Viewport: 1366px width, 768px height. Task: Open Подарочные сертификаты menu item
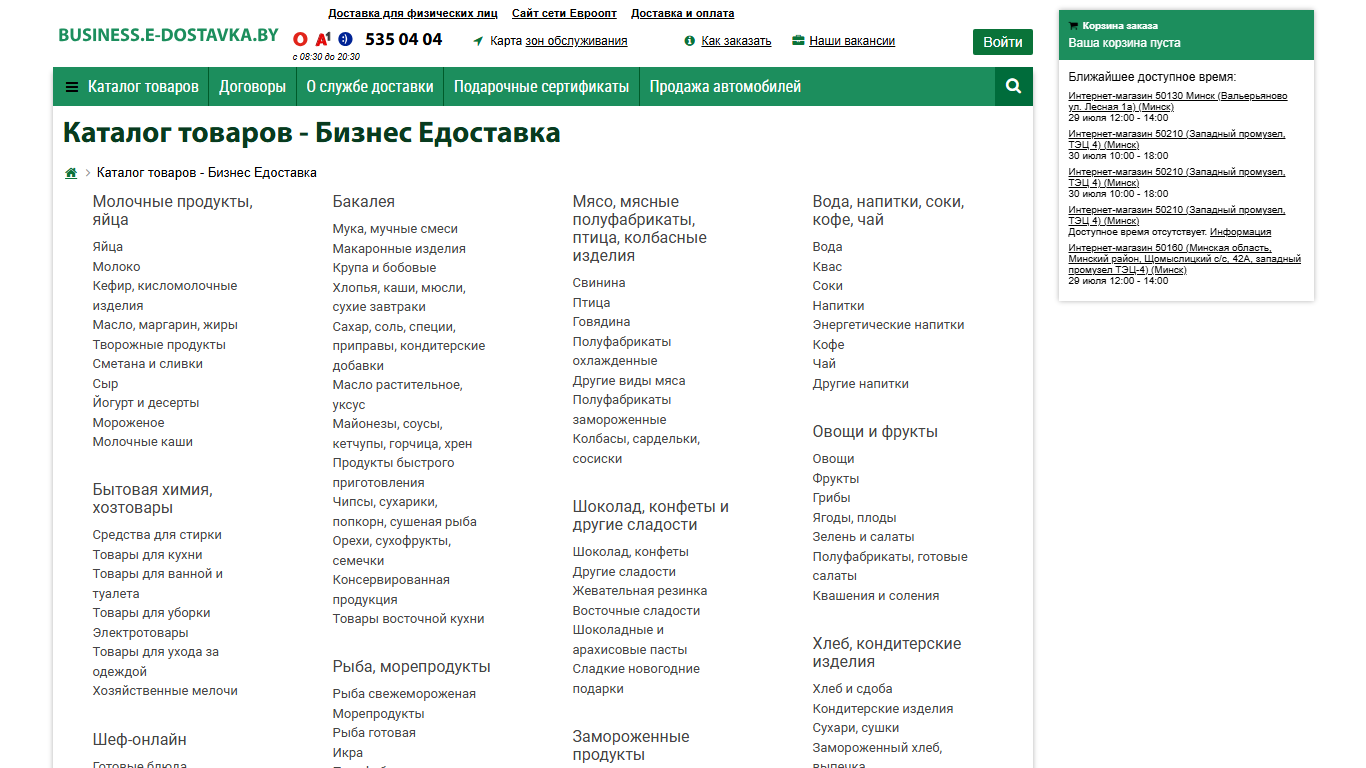click(x=541, y=87)
